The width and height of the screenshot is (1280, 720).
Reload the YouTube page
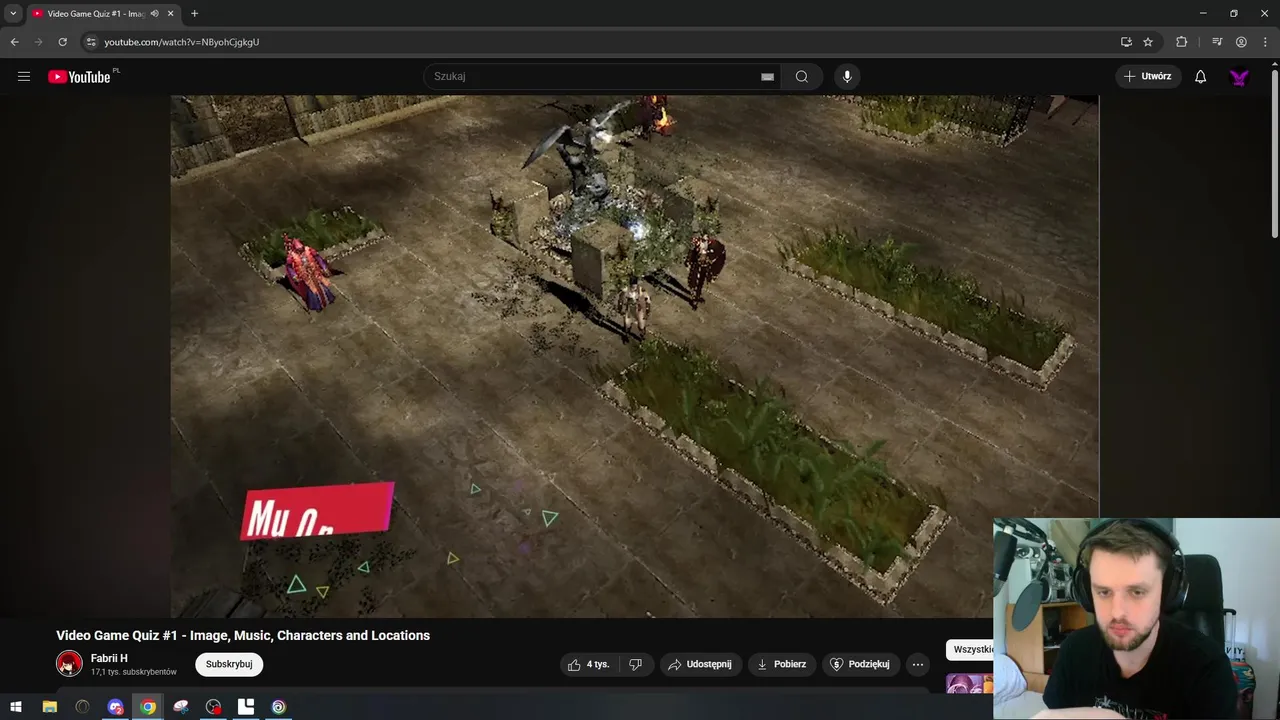pyautogui.click(x=63, y=42)
